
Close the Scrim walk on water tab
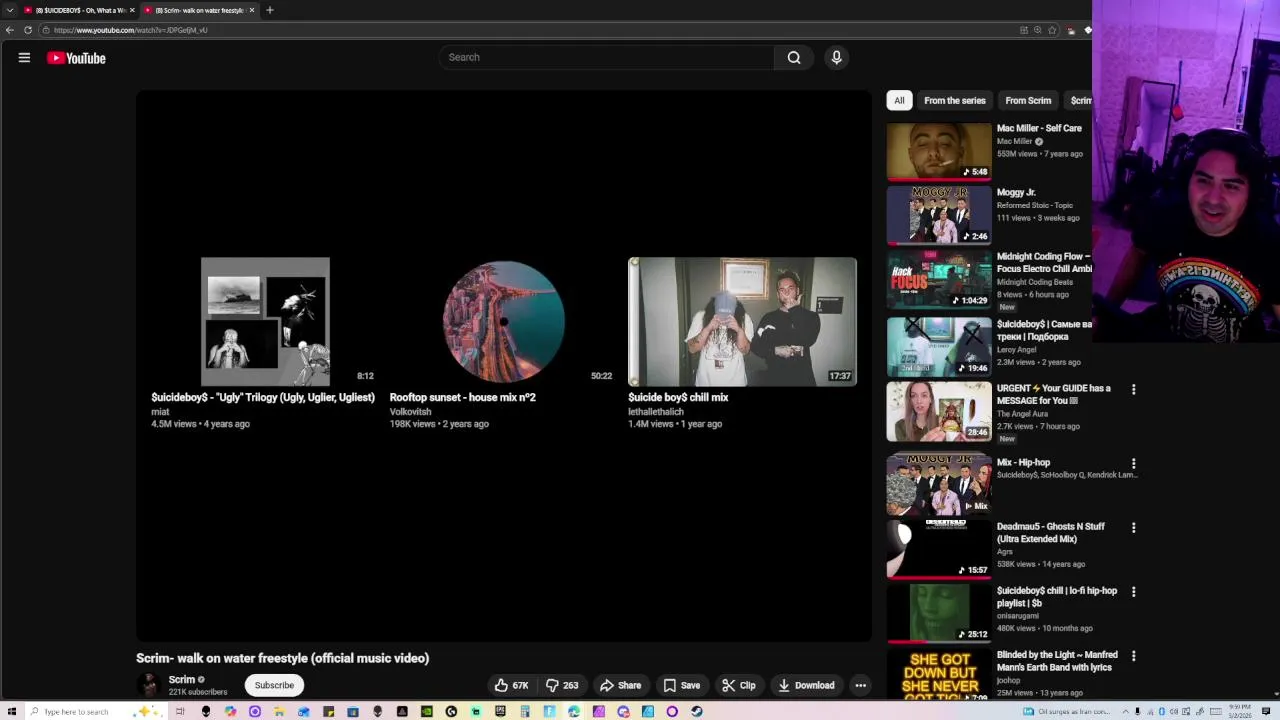point(252,10)
